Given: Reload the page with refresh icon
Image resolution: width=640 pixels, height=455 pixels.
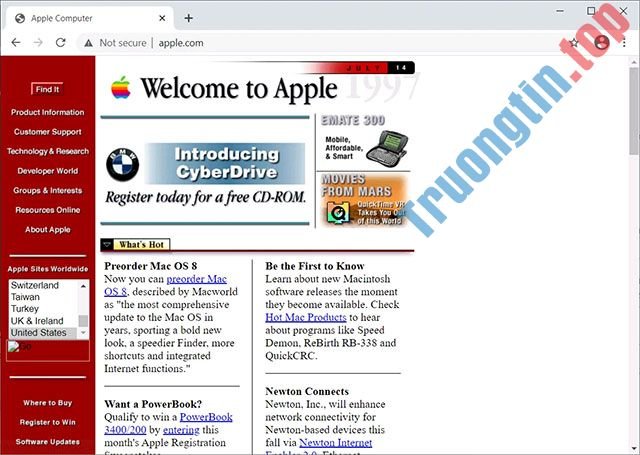Looking at the screenshot, I should 61,42.
